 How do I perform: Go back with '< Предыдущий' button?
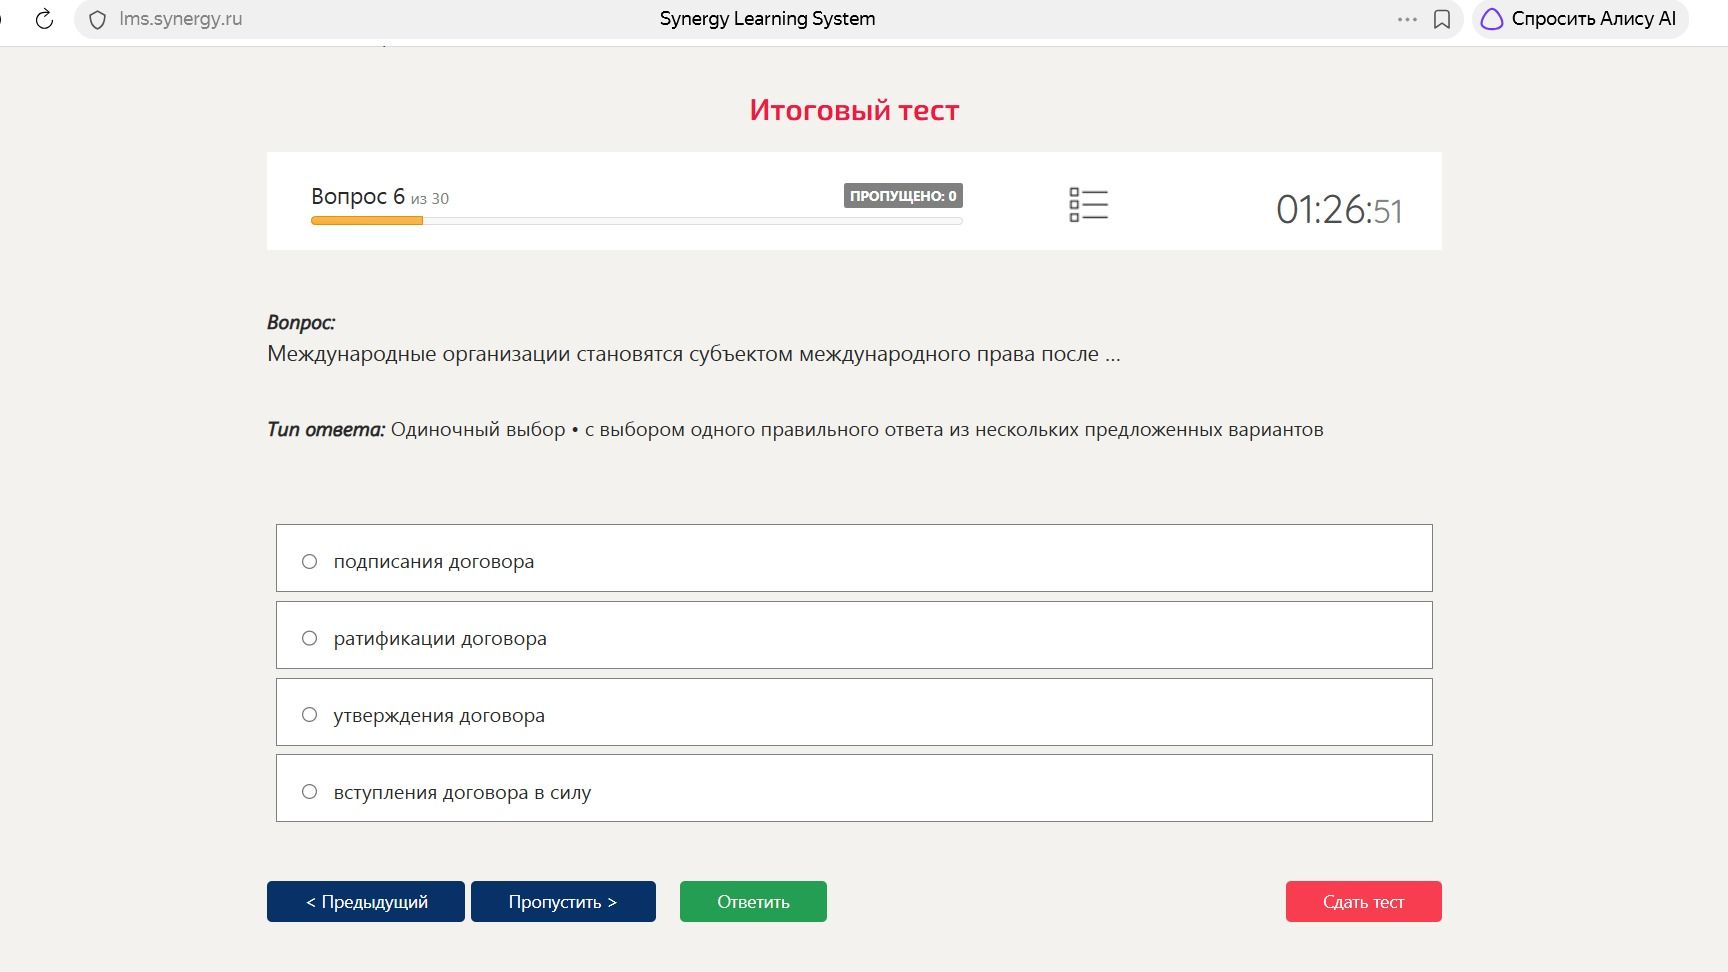(x=366, y=901)
